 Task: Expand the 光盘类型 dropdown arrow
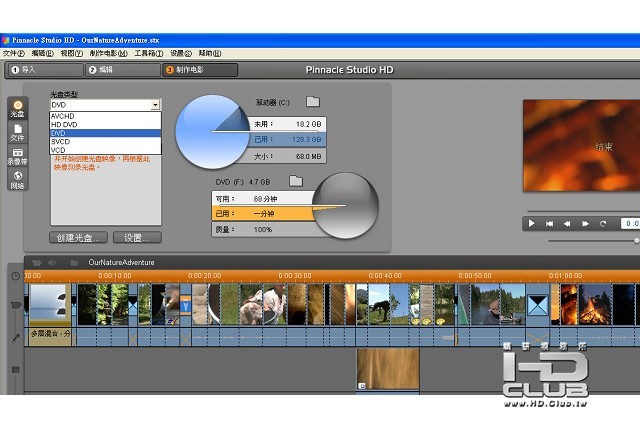pyautogui.click(x=156, y=105)
